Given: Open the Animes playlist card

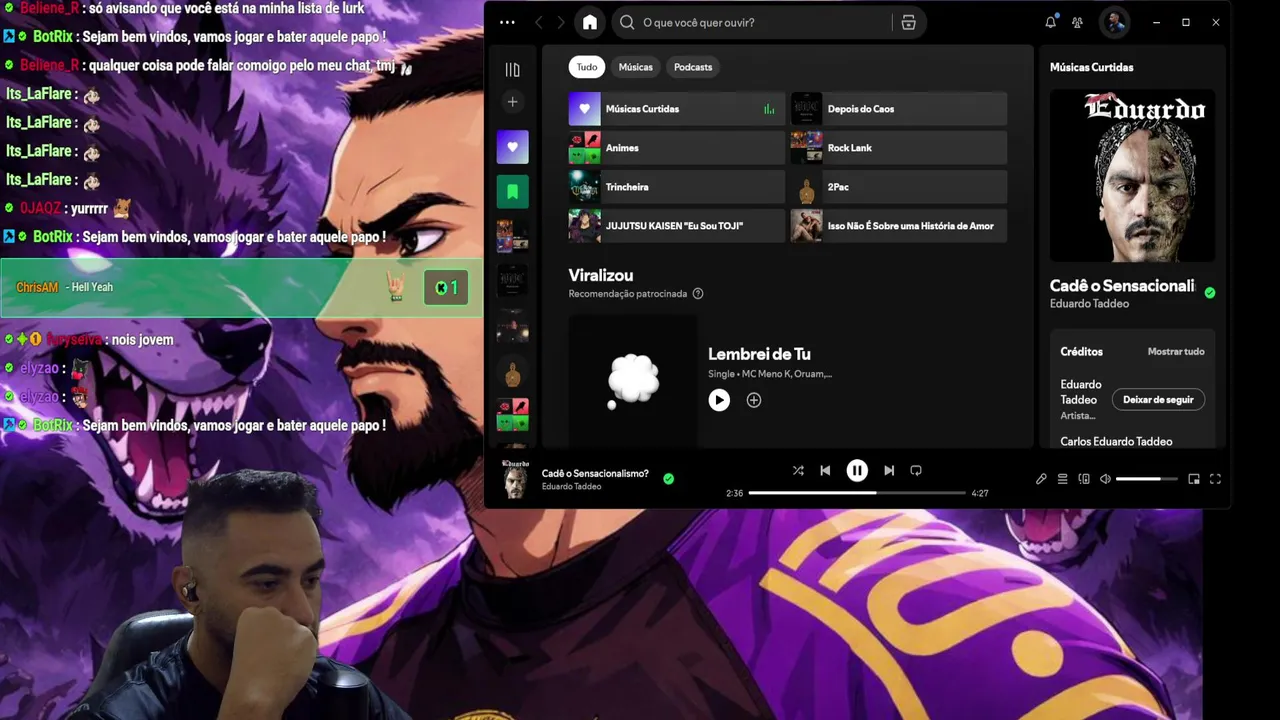Looking at the screenshot, I should (x=677, y=148).
